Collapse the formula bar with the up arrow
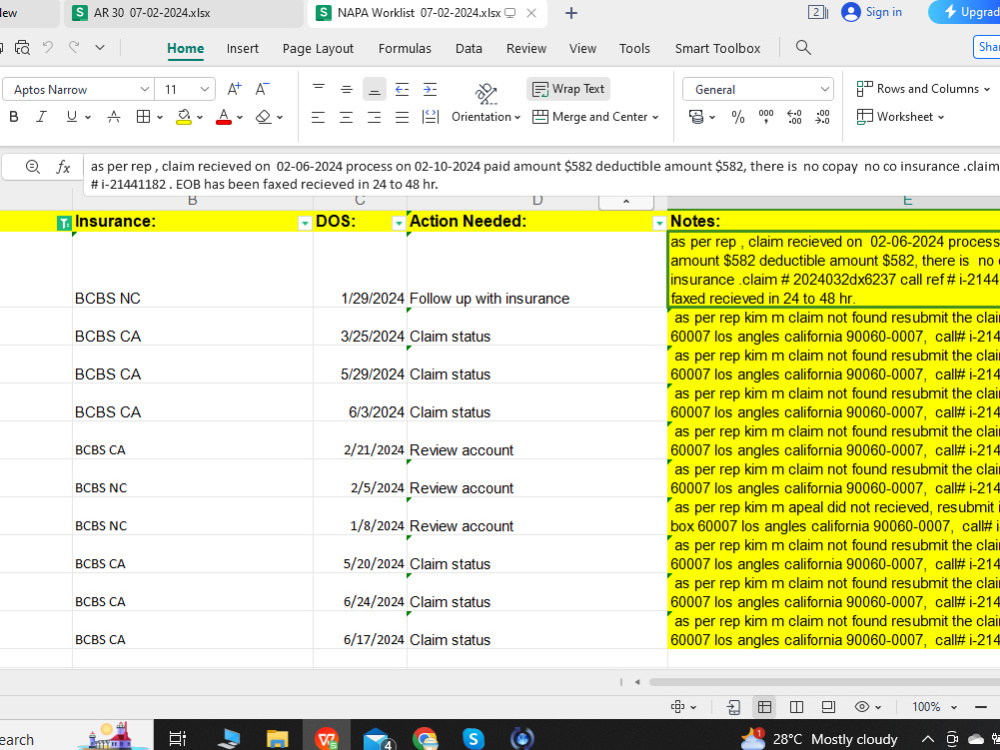Viewport: 1000px width, 750px height. pos(626,202)
